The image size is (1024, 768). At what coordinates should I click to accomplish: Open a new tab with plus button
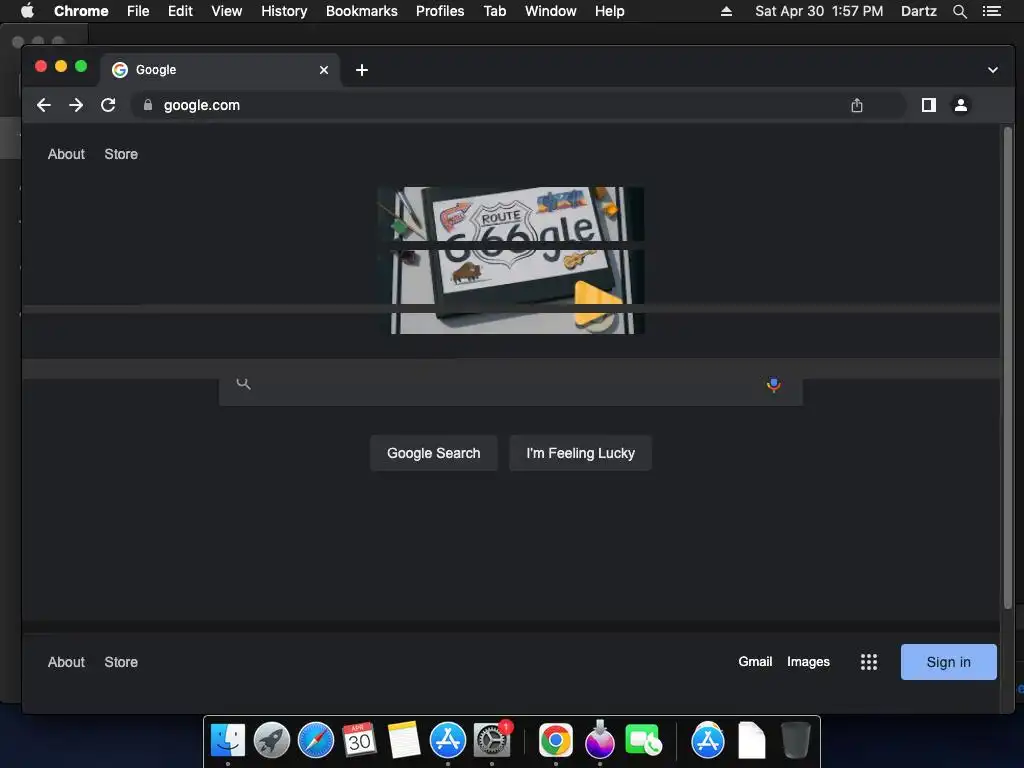[x=362, y=70]
